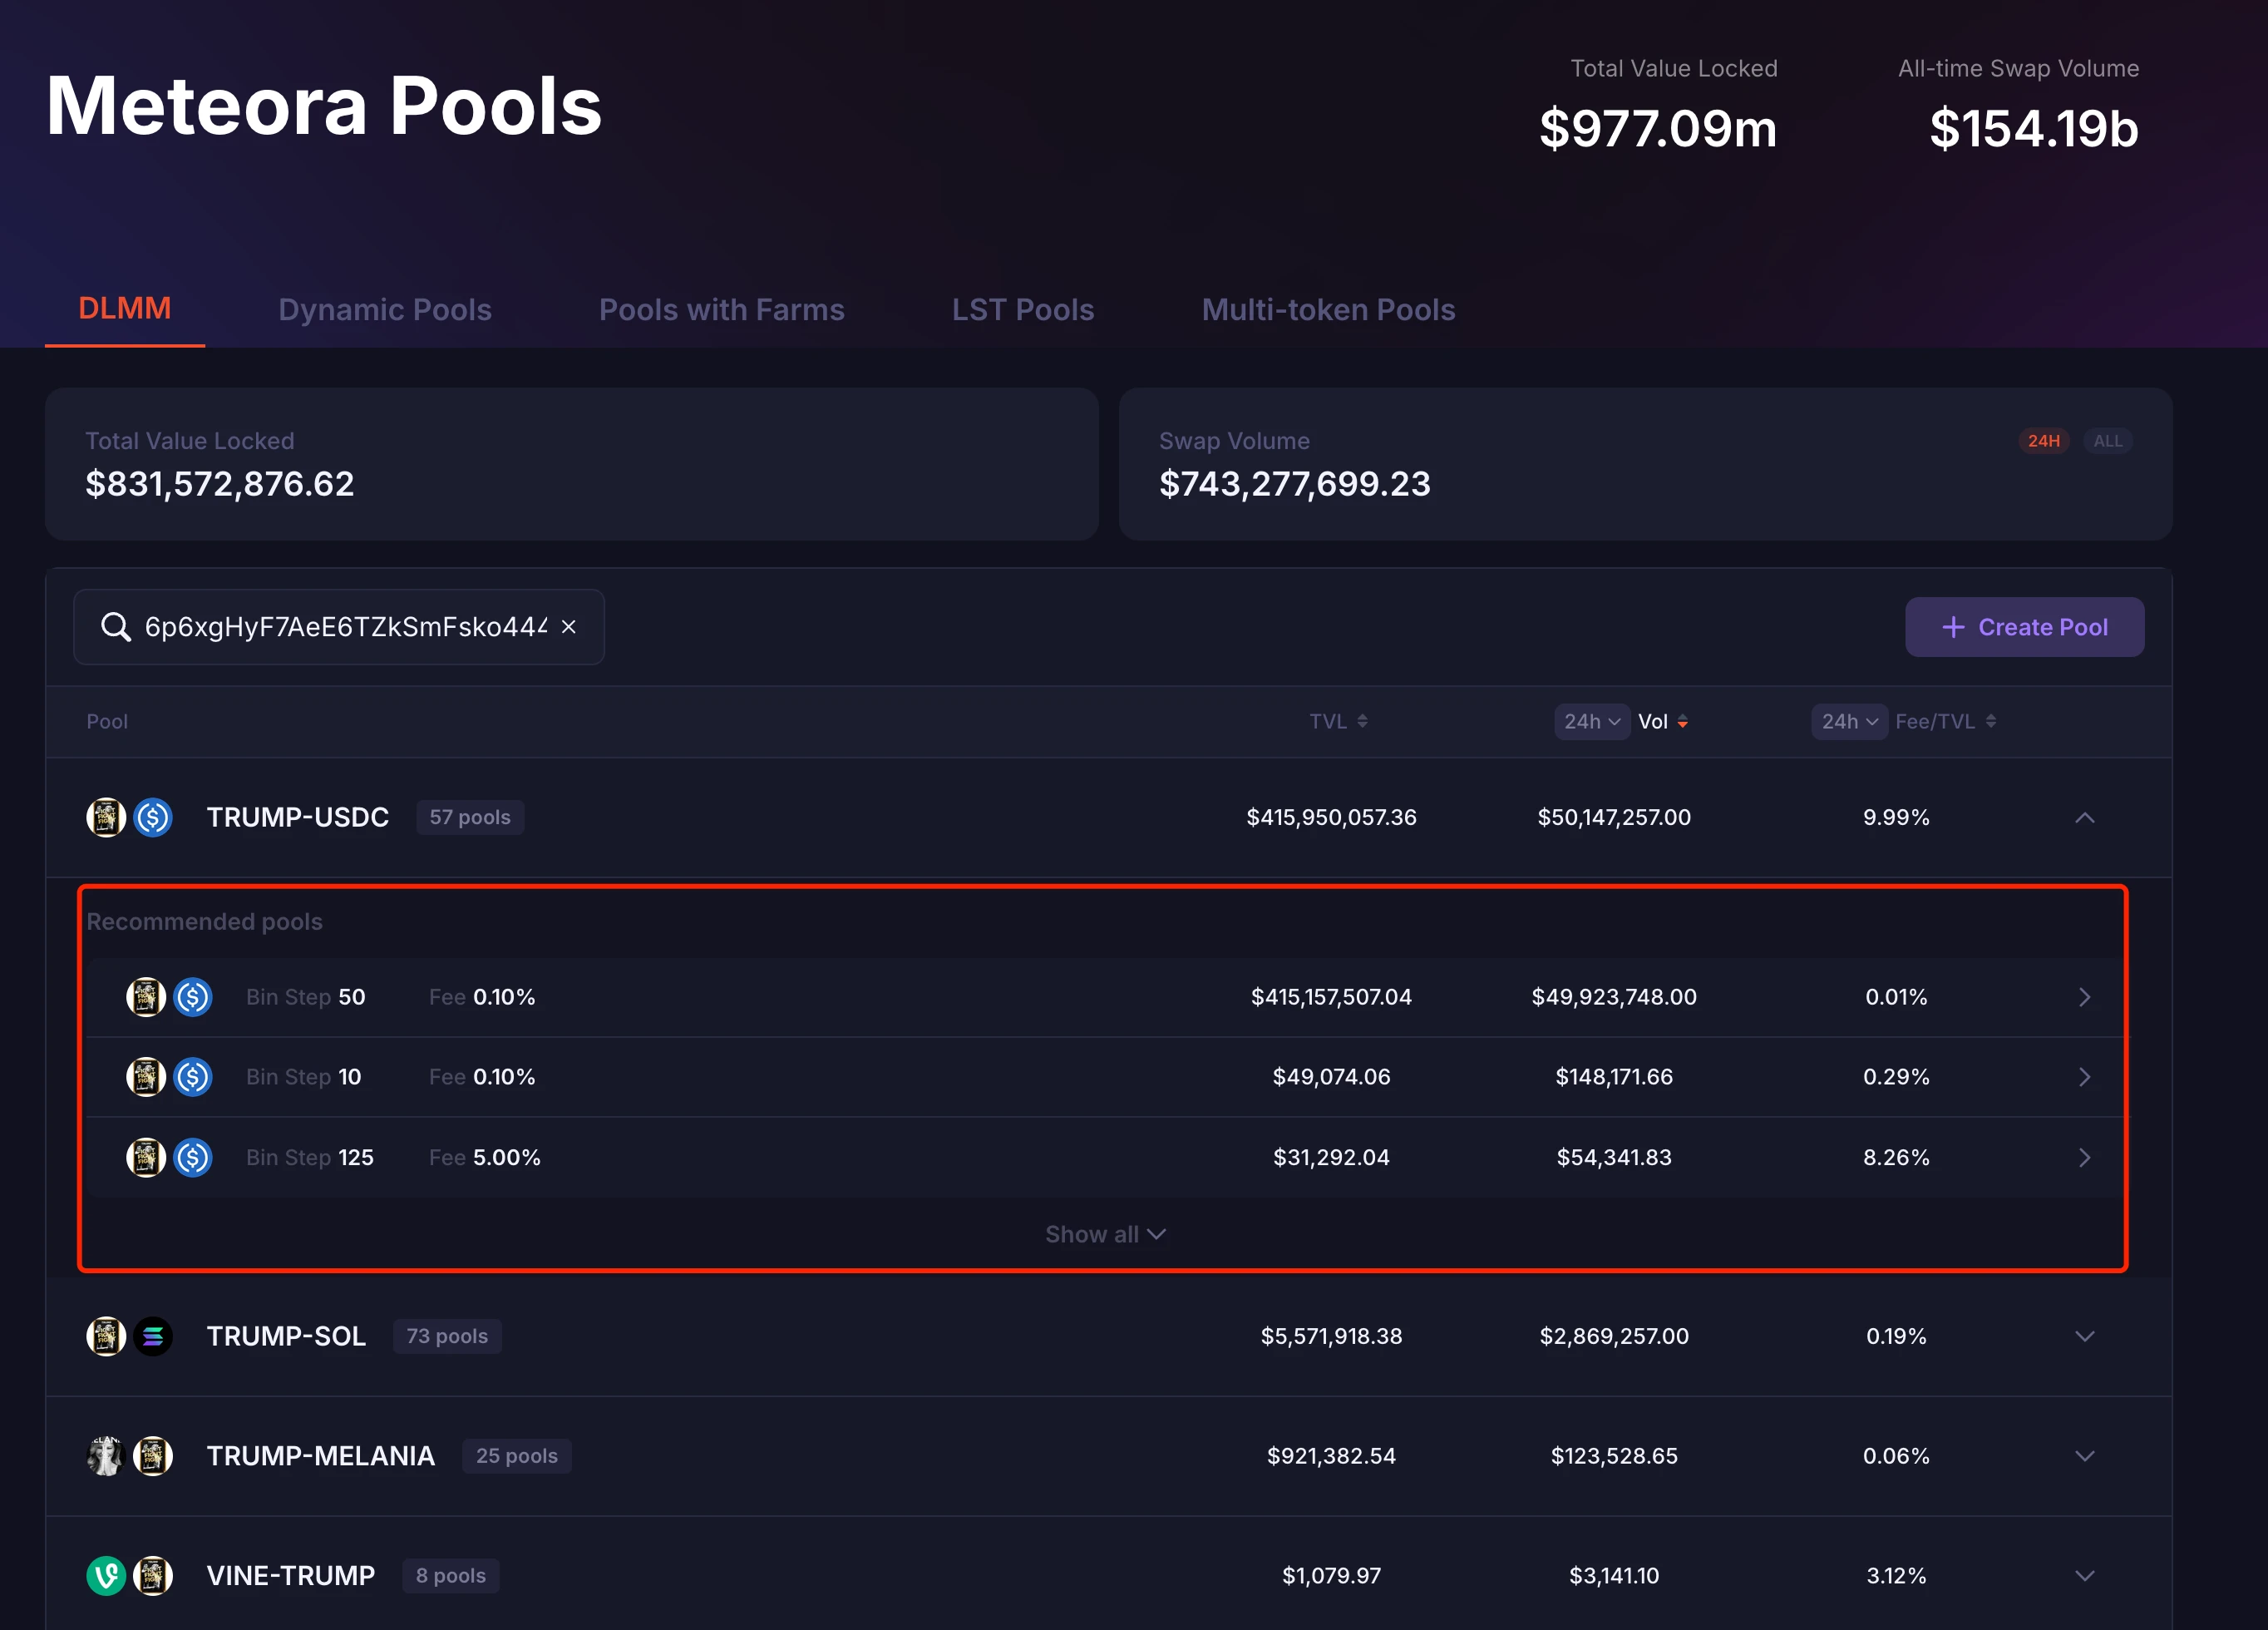2268x1630 pixels.
Task: Click TRUMP icon in Bin Step 50 row
Action: coord(146,997)
